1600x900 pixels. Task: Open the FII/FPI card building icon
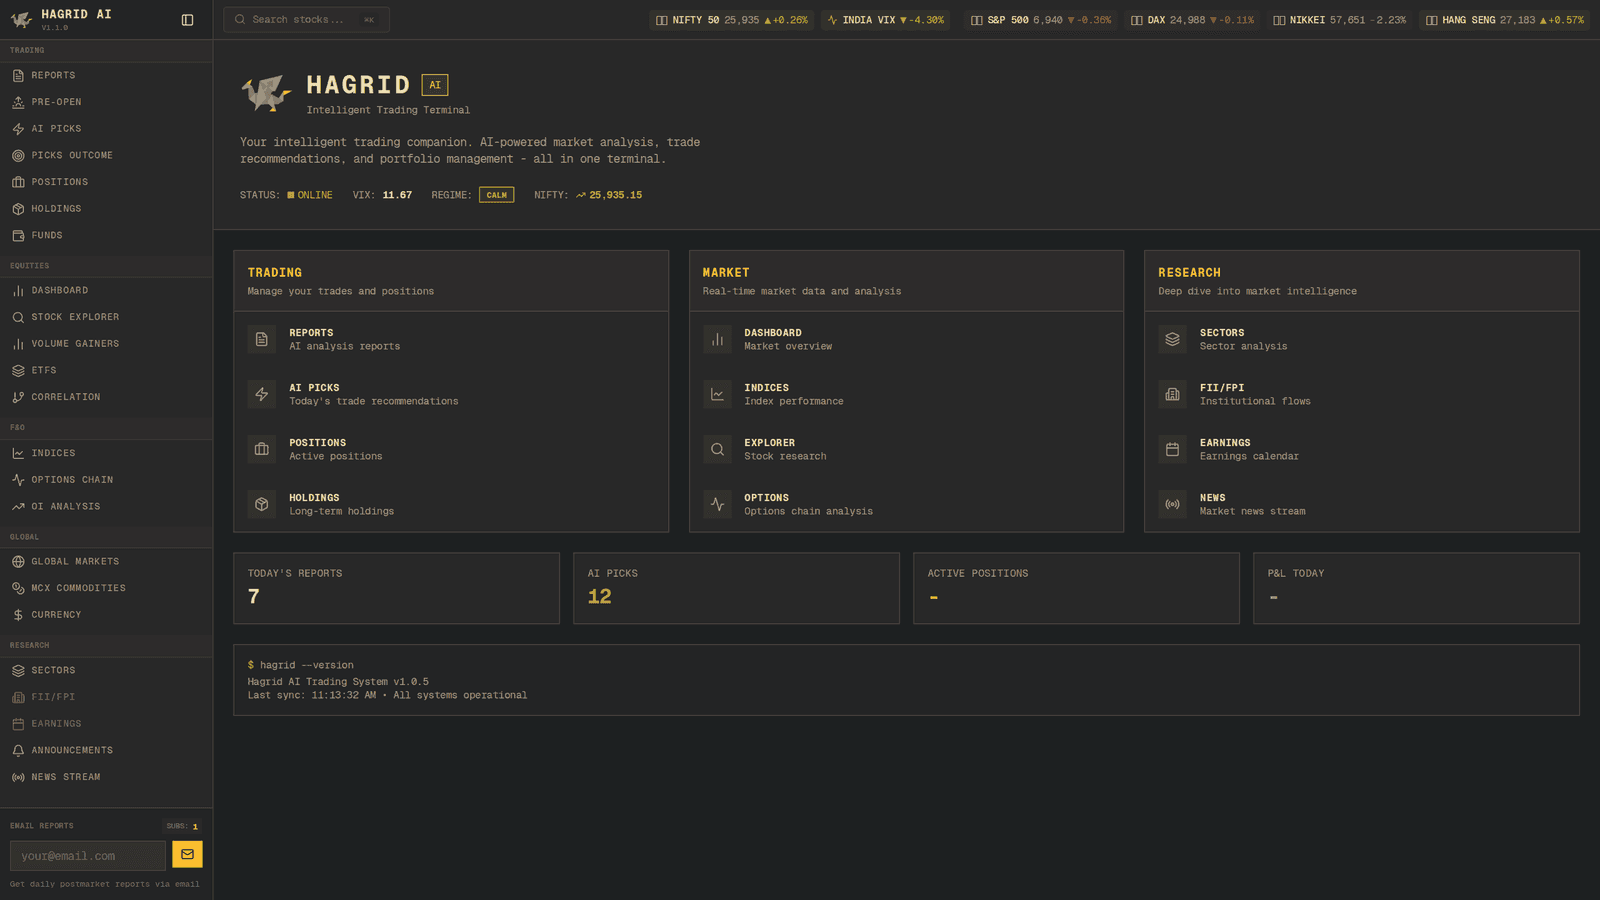1172,394
